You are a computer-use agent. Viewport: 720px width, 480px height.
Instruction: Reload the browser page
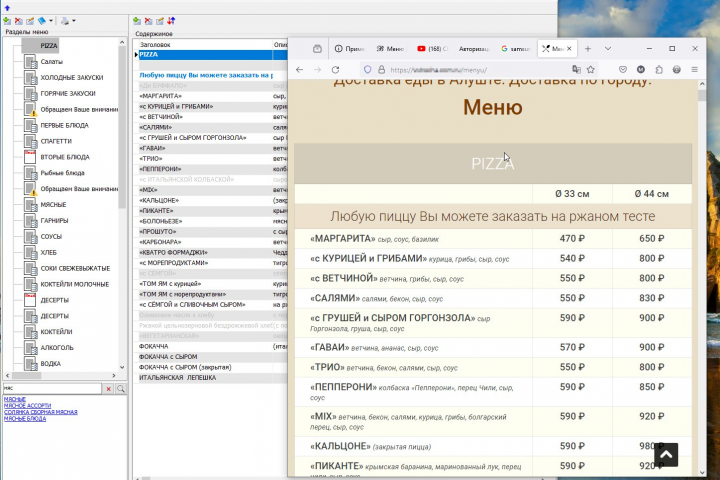tap(336, 70)
